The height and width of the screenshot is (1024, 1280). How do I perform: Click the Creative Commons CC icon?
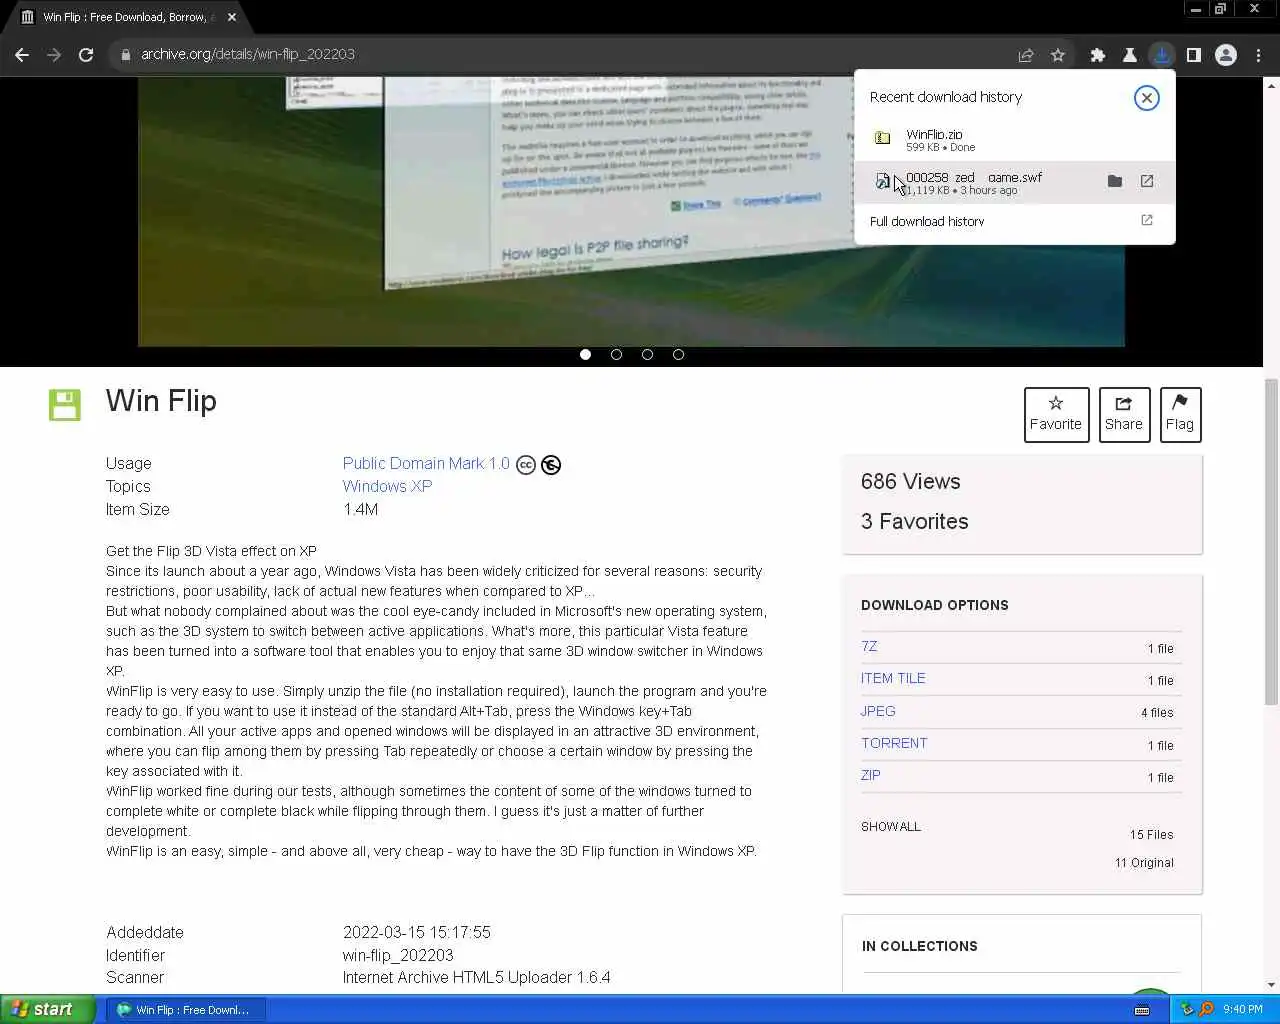pos(526,465)
